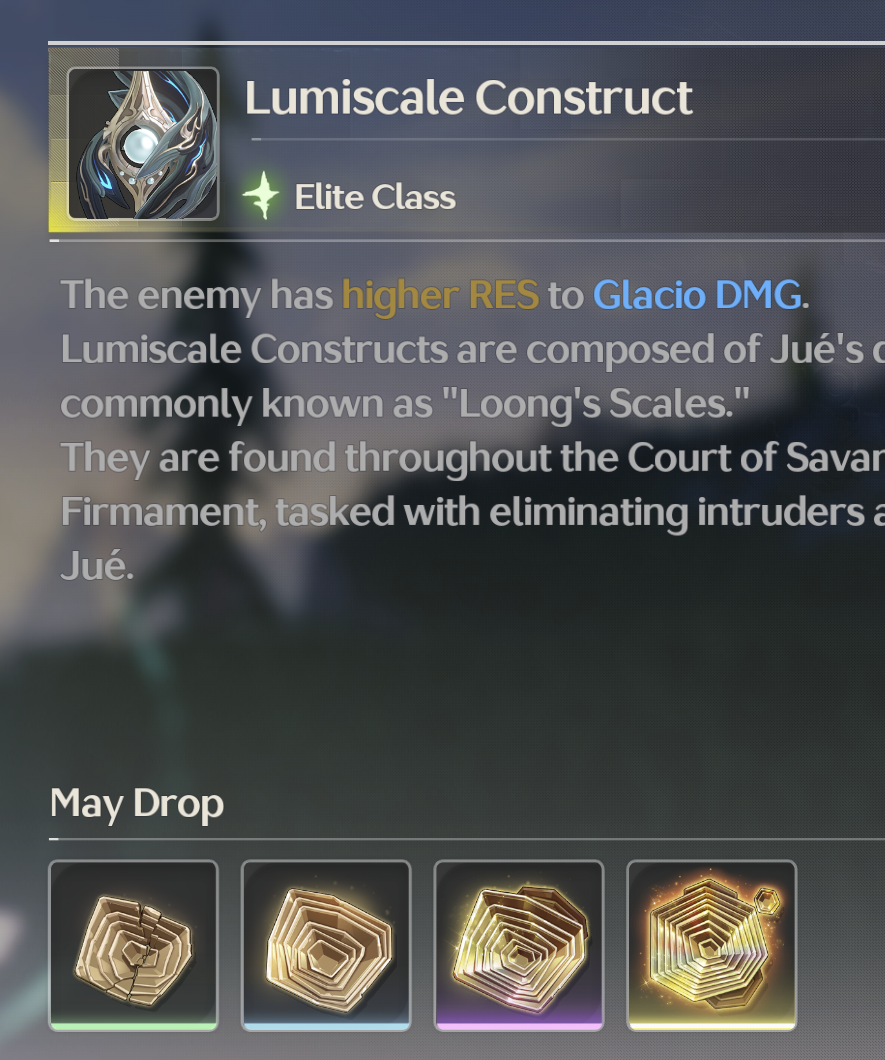The image size is (885, 1060).
Task: Click the line starting 'Lumiscale Constructs are composed'
Action: pyautogui.click(x=473, y=350)
